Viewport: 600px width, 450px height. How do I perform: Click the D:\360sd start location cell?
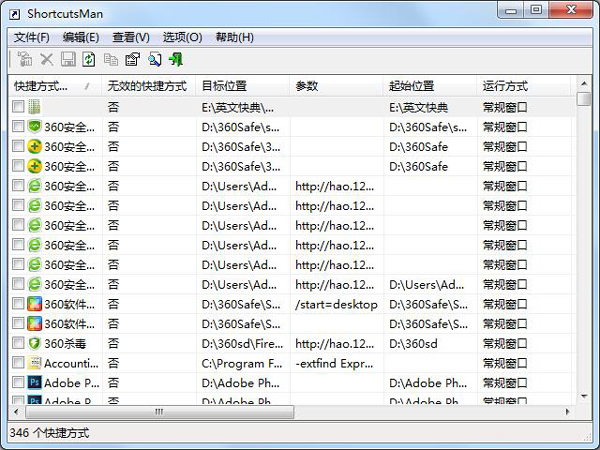413,344
